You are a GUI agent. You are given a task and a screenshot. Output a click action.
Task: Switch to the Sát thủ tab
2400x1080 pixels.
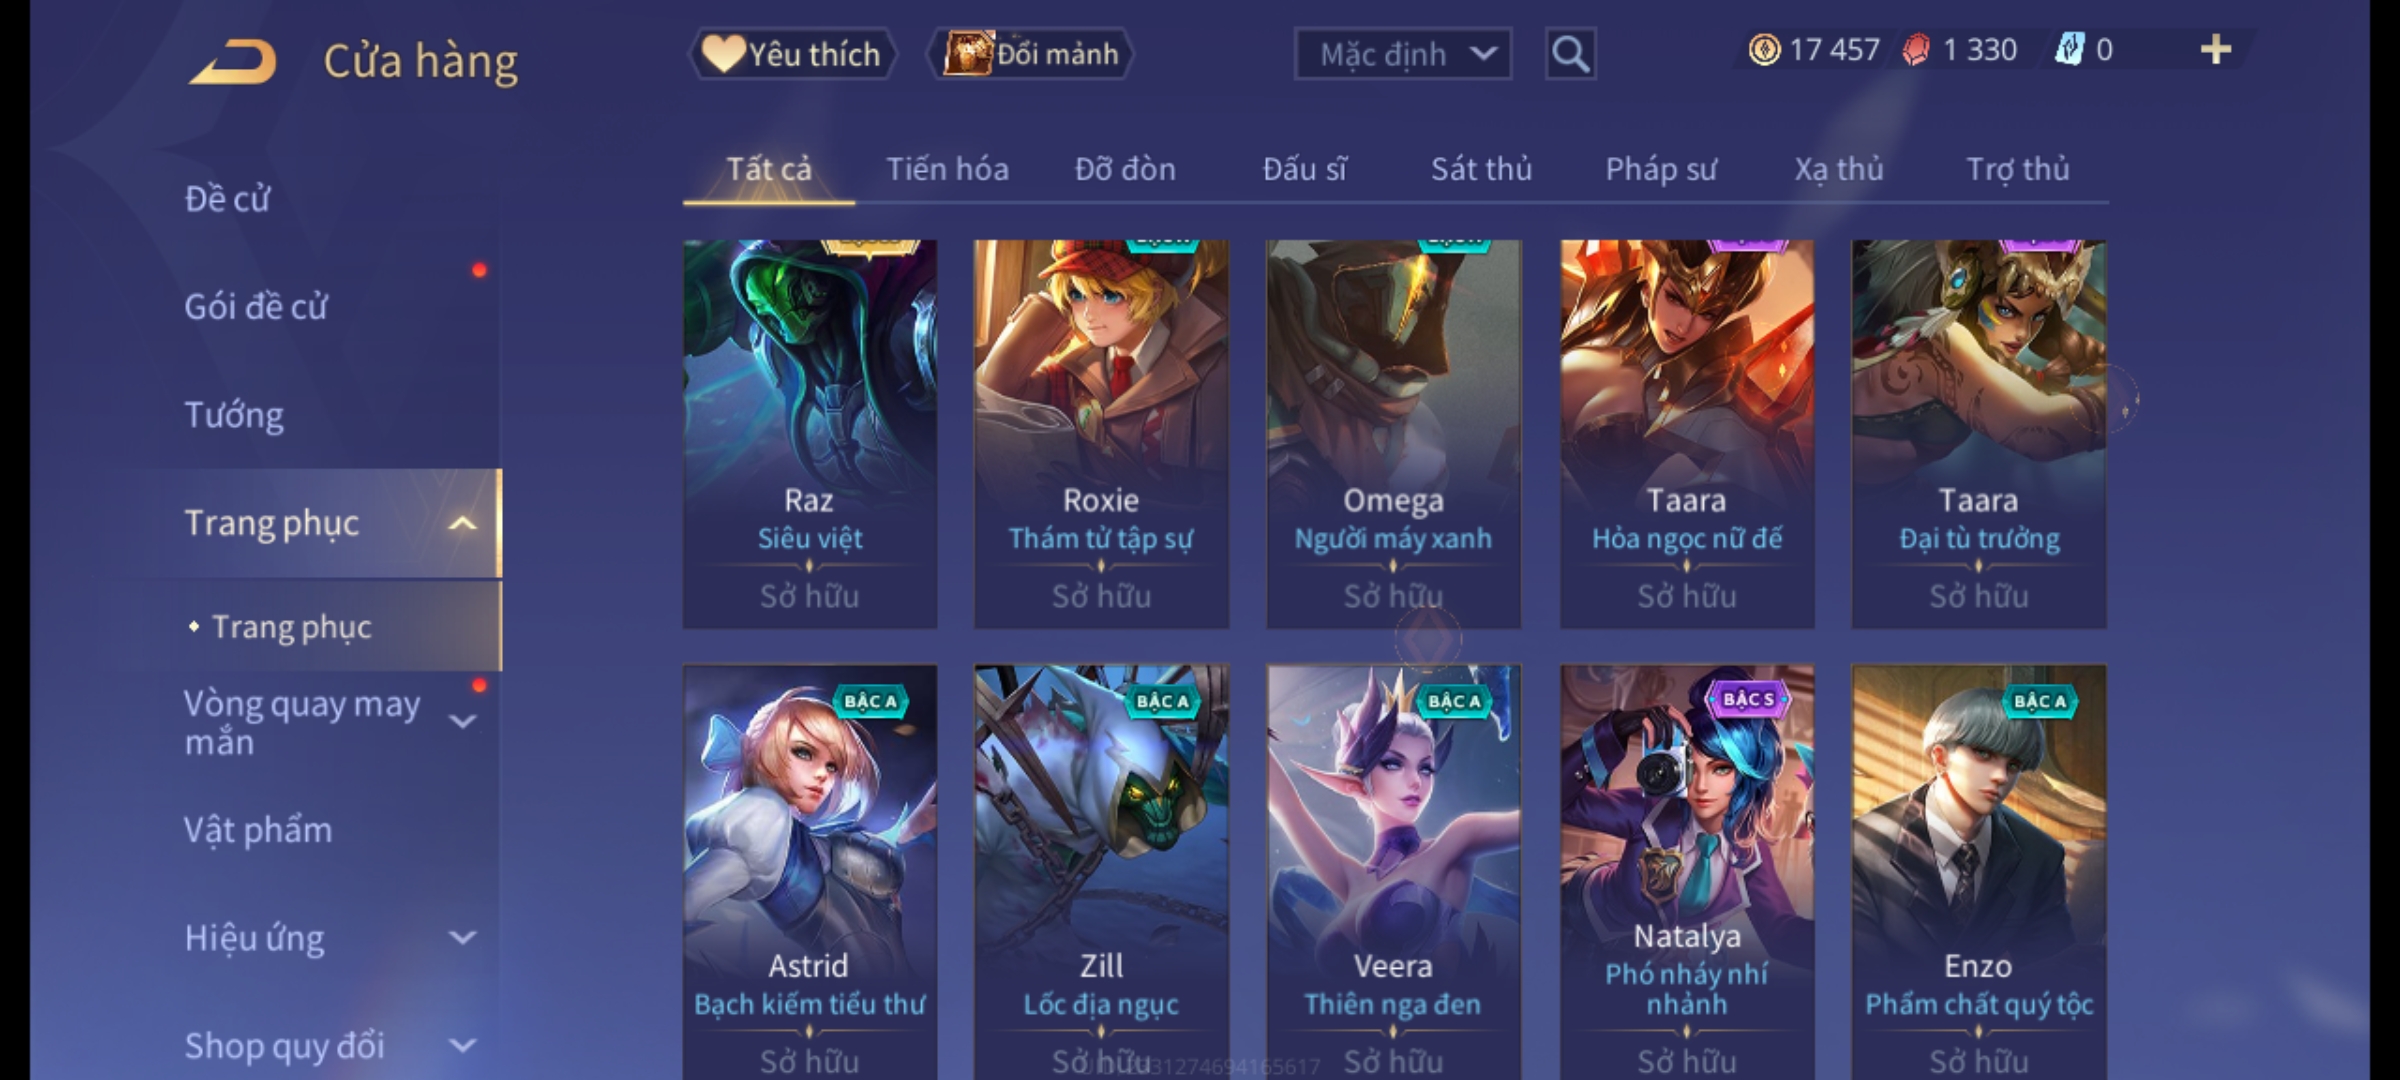[x=1481, y=169]
